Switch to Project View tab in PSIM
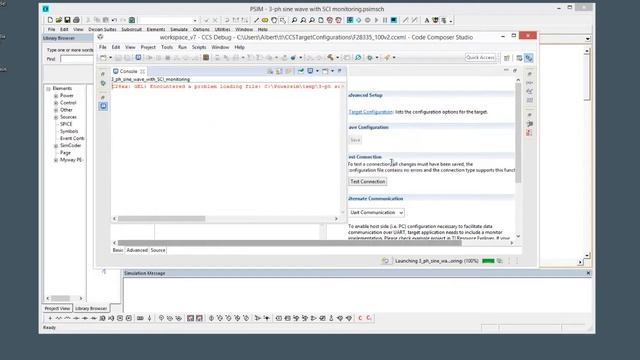Image resolution: width=640 pixels, height=360 pixels. pos(57,309)
